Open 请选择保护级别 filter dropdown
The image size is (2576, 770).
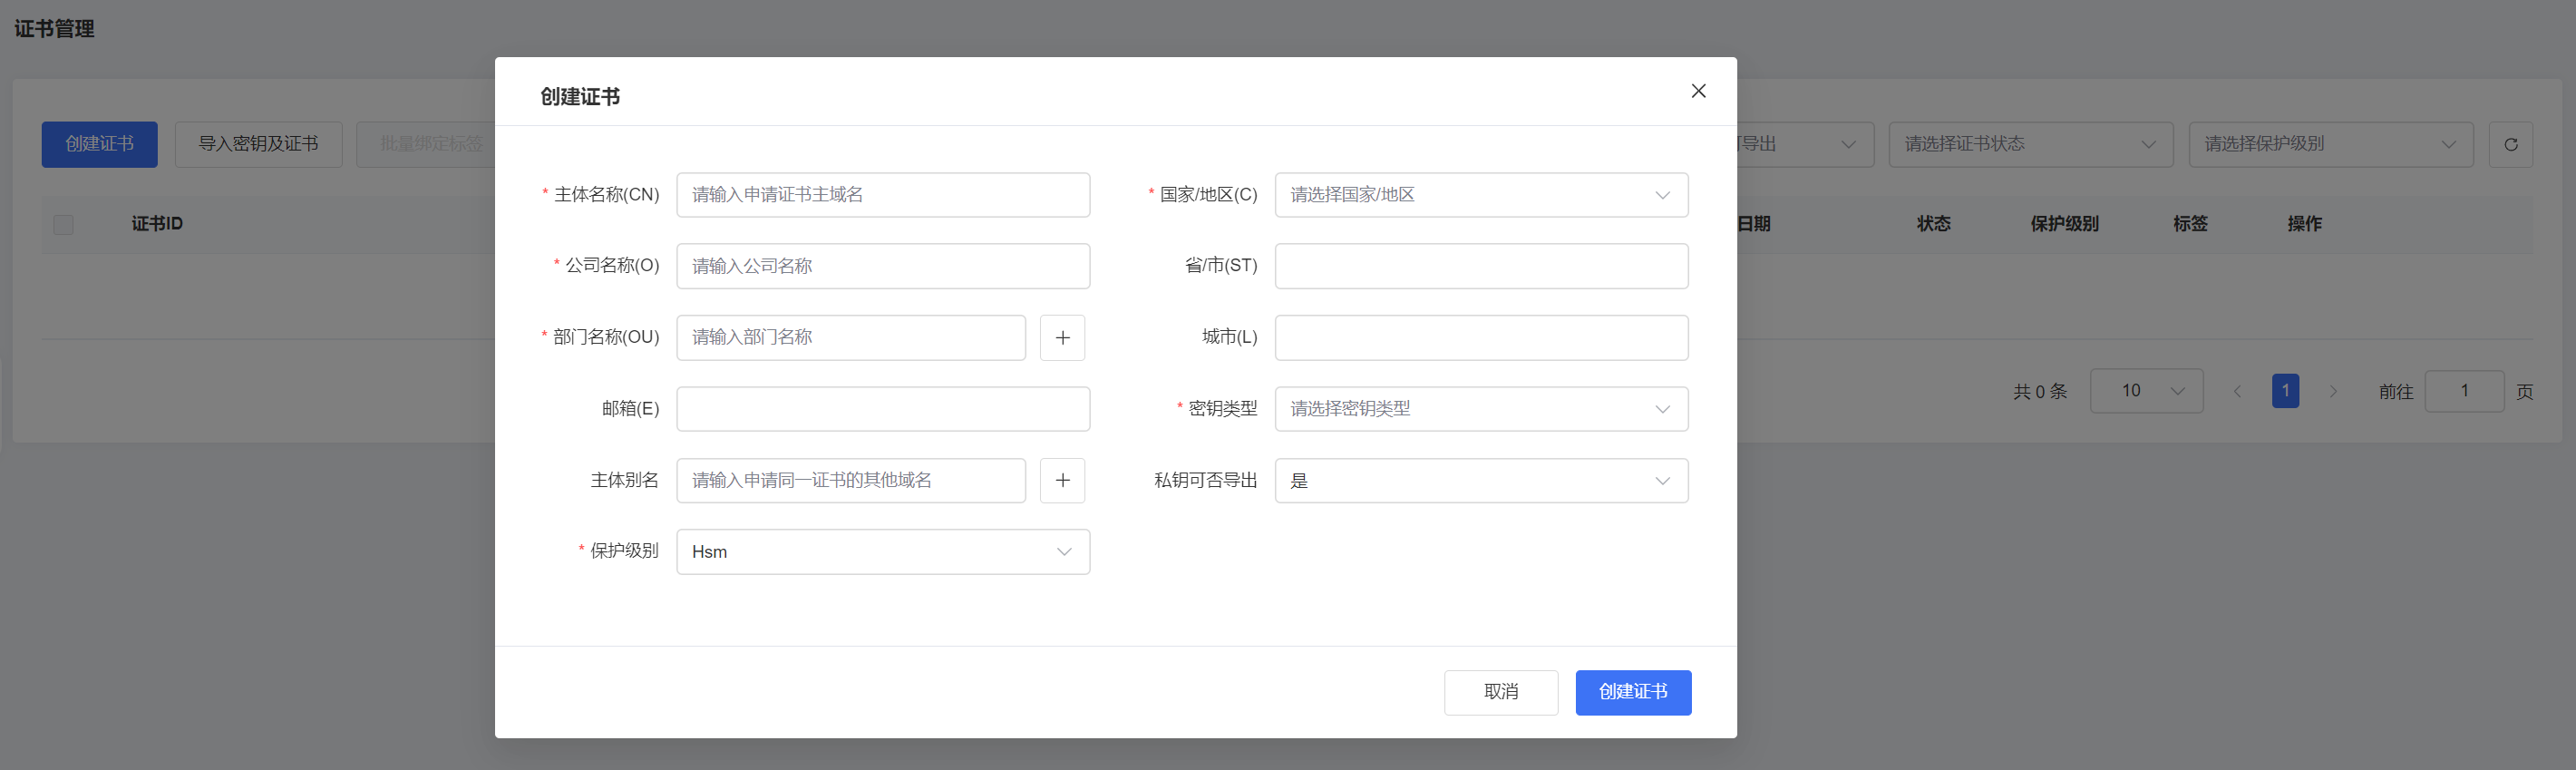click(x=2330, y=144)
